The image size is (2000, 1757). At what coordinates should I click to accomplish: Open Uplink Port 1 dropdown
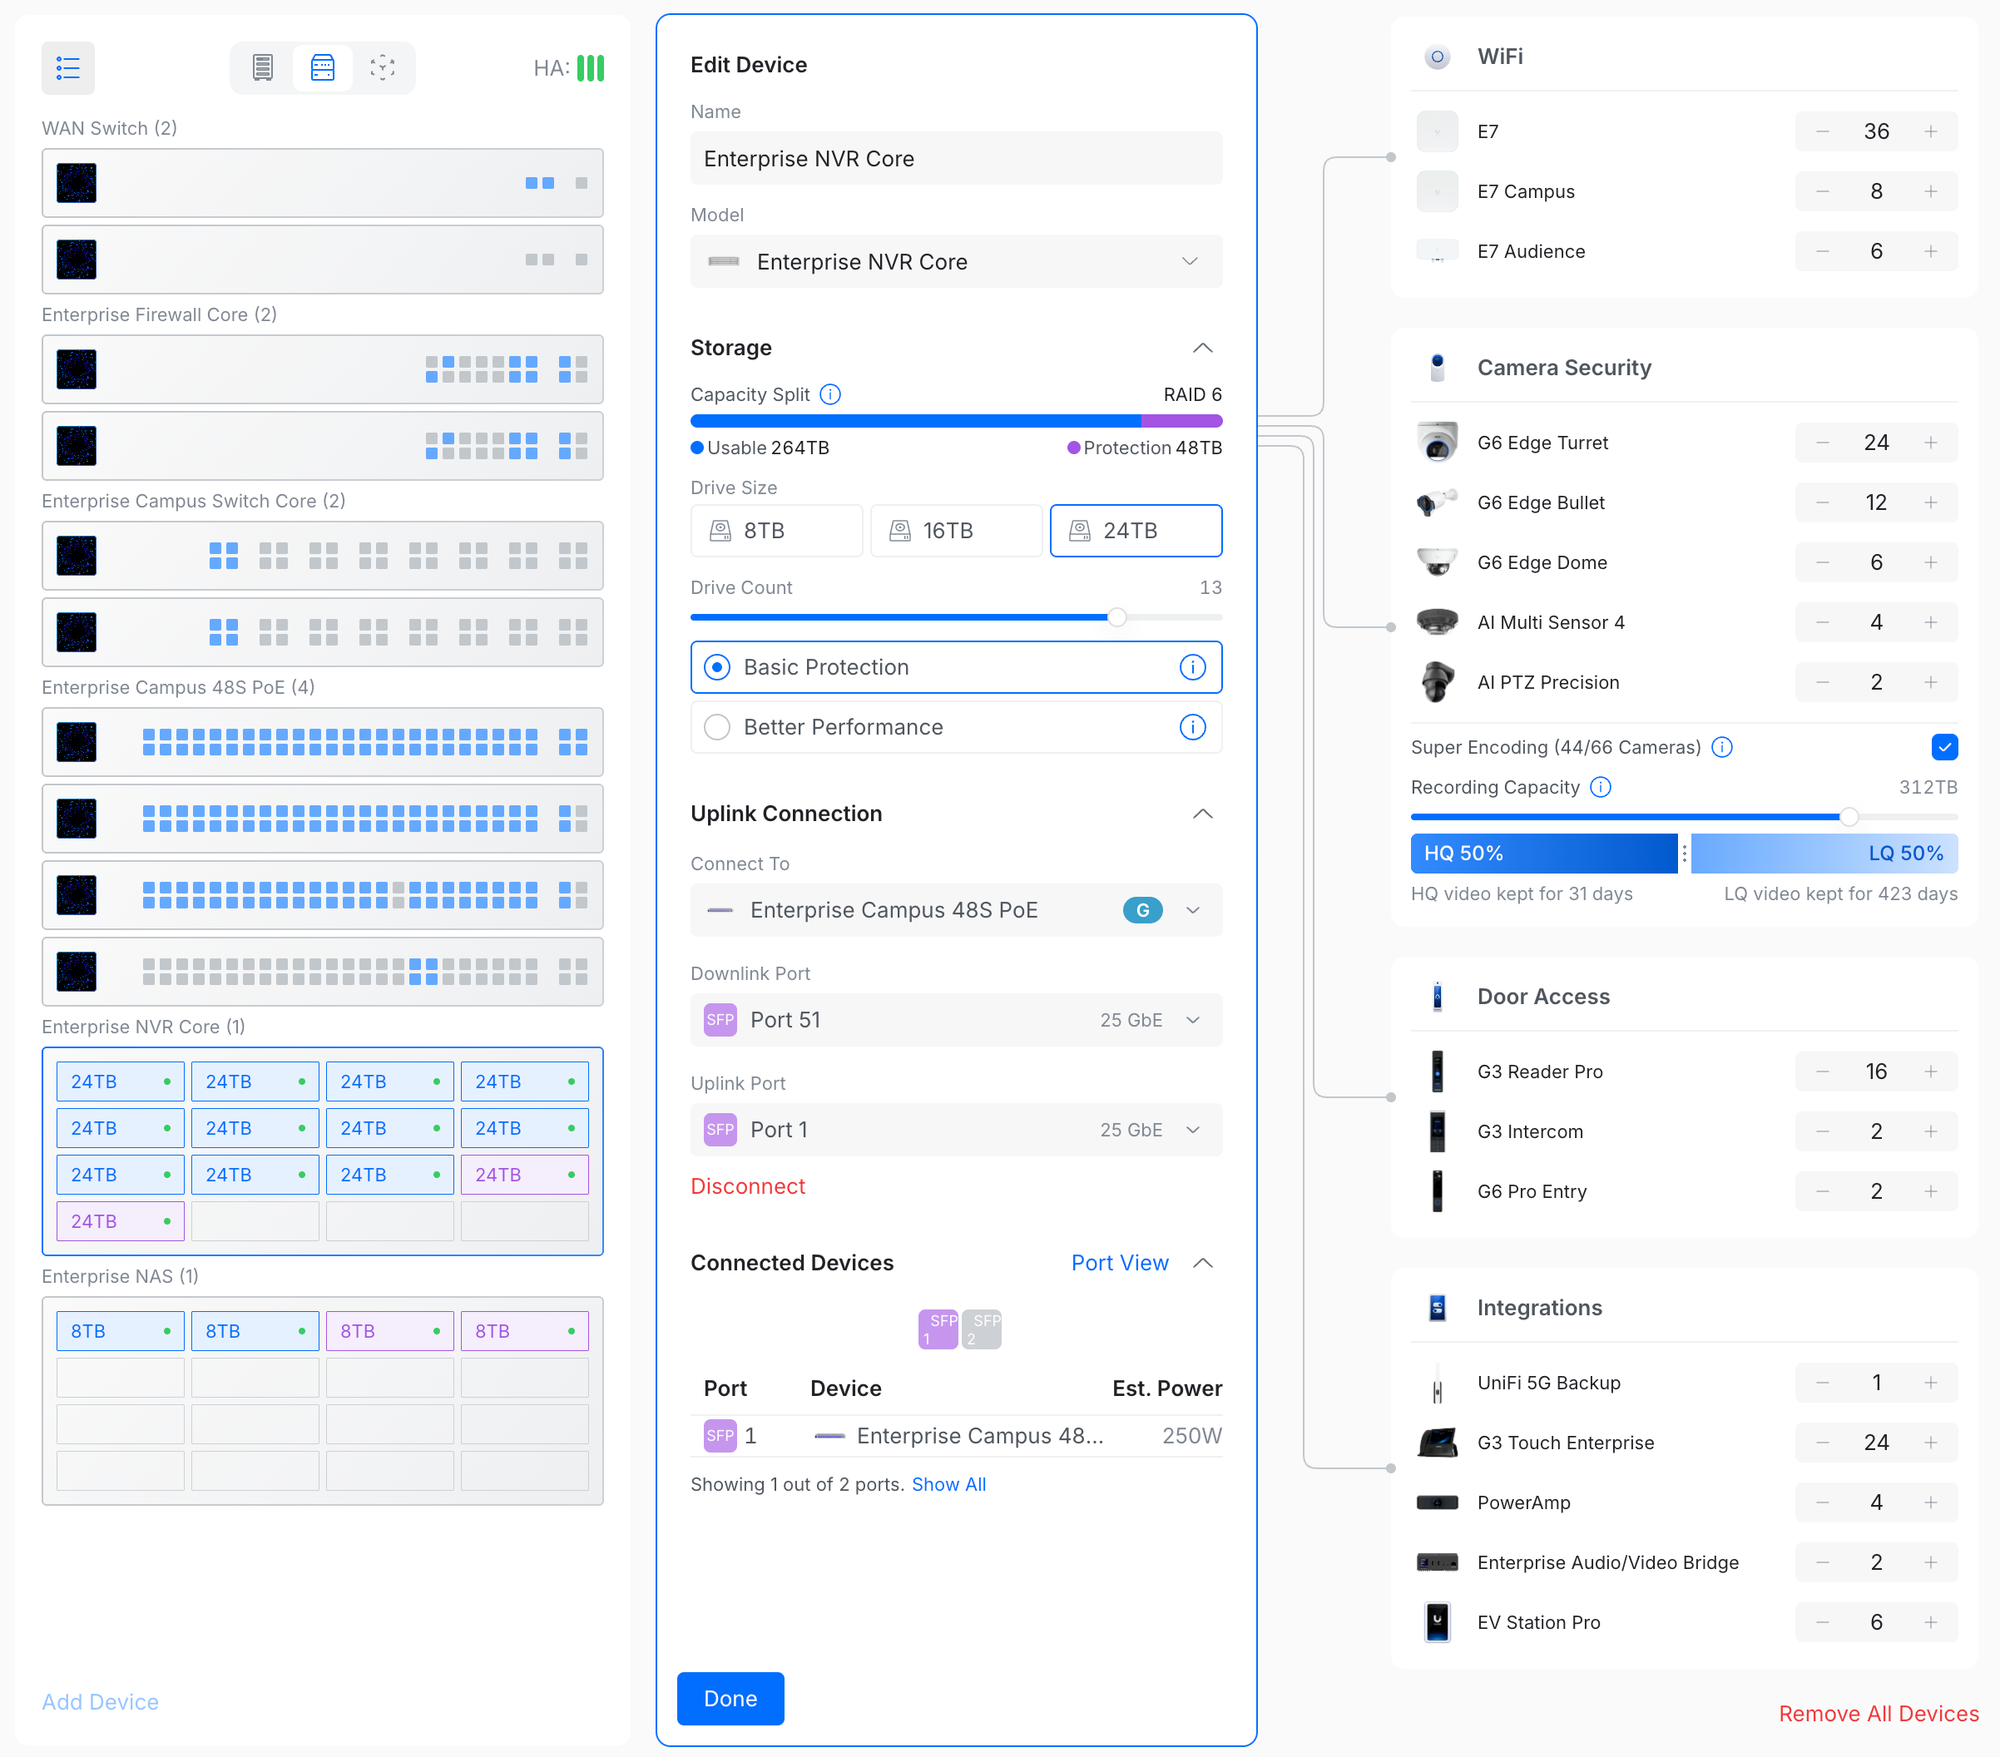(x=956, y=1130)
